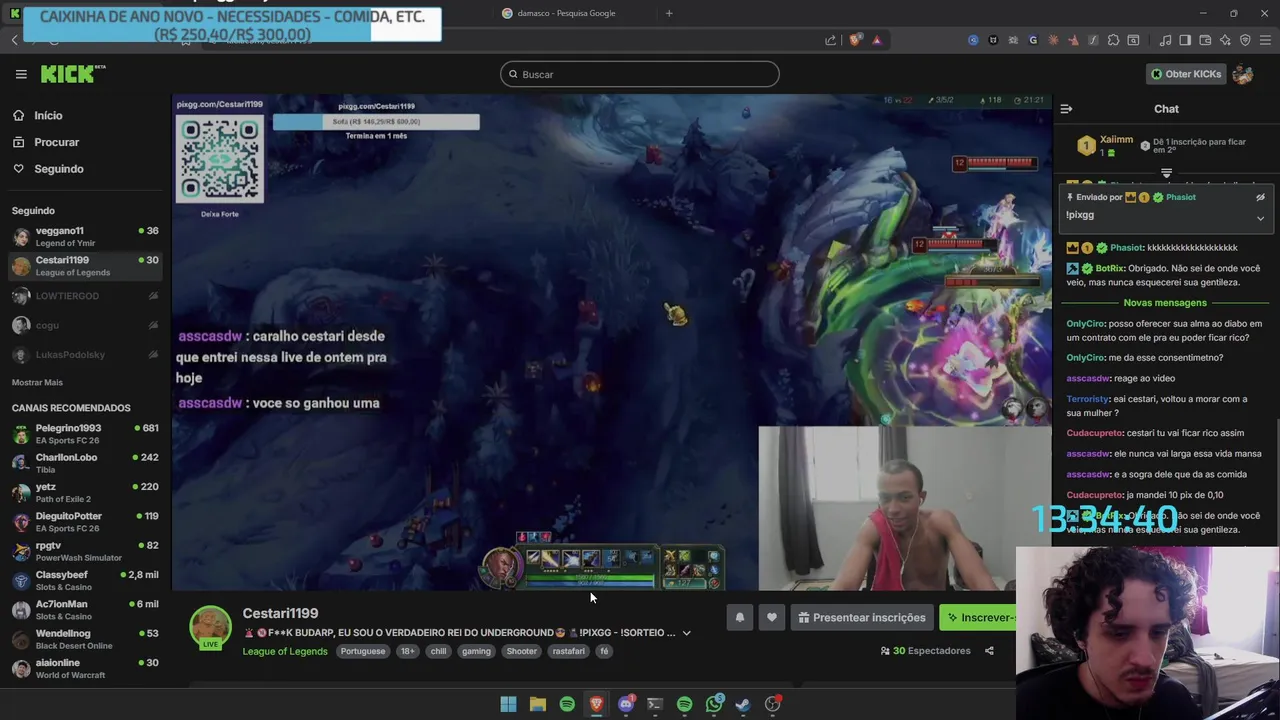Toggle the notification bell for Cestari1199

click(740, 618)
